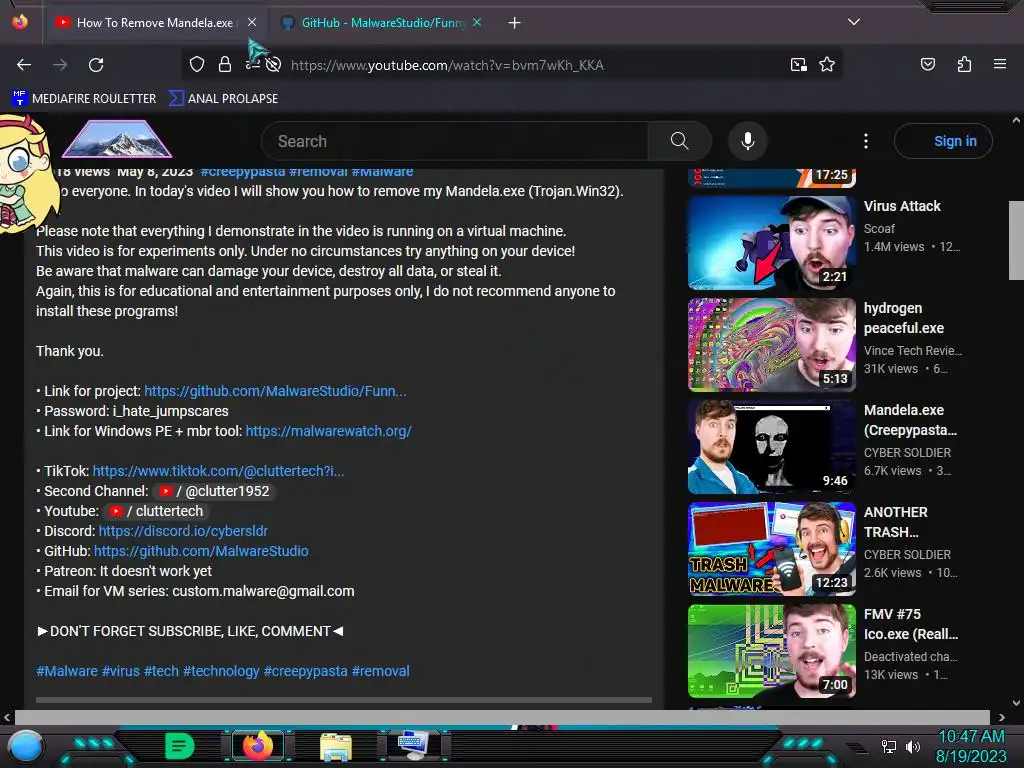1024x768 pixels.
Task: Click the #removal hashtag at description bottom
Action: 381,671
